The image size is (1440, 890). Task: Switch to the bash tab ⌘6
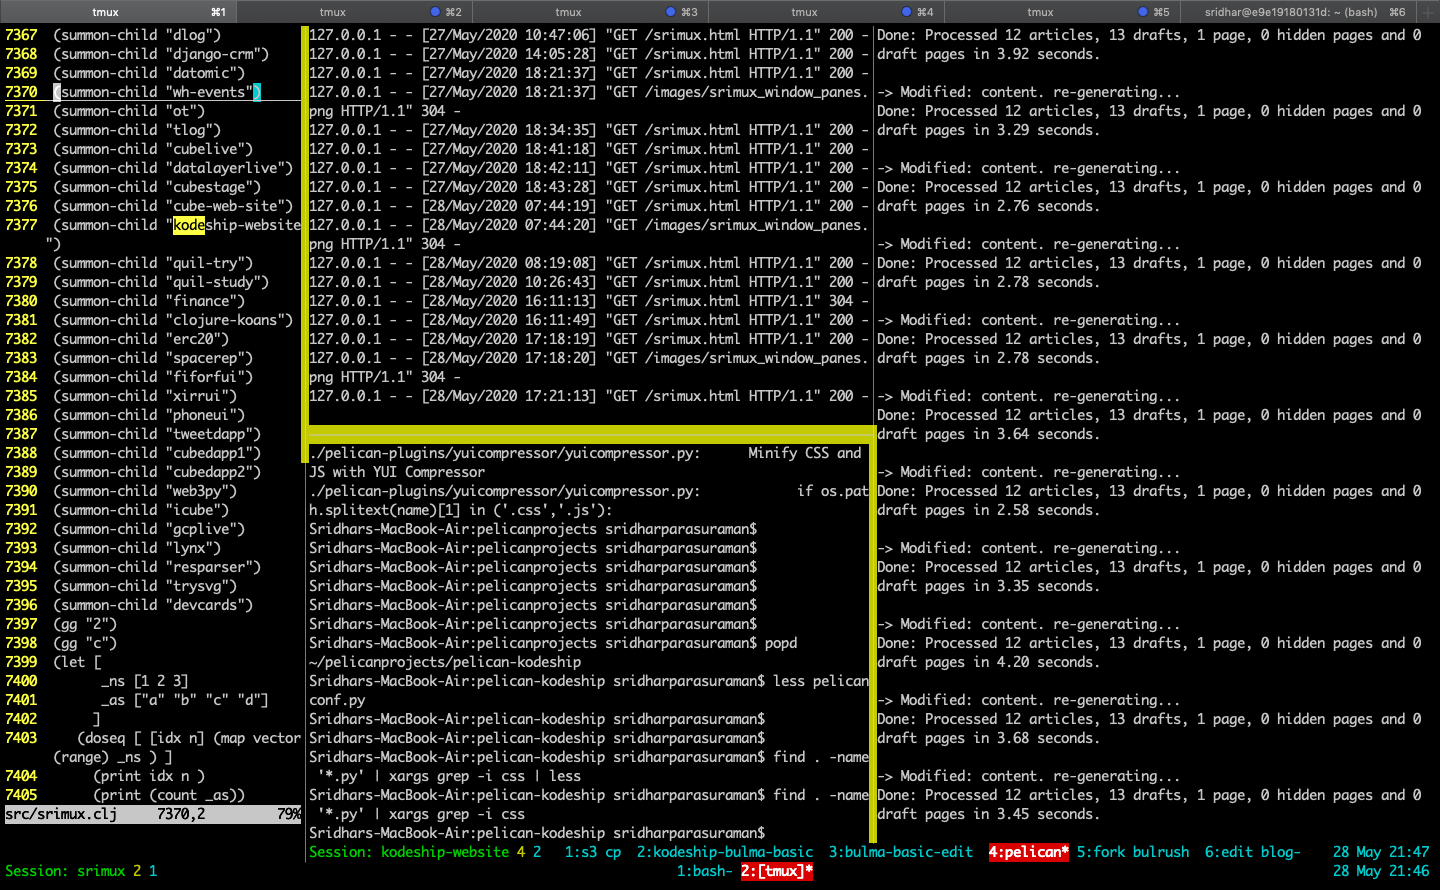point(1298,12)
